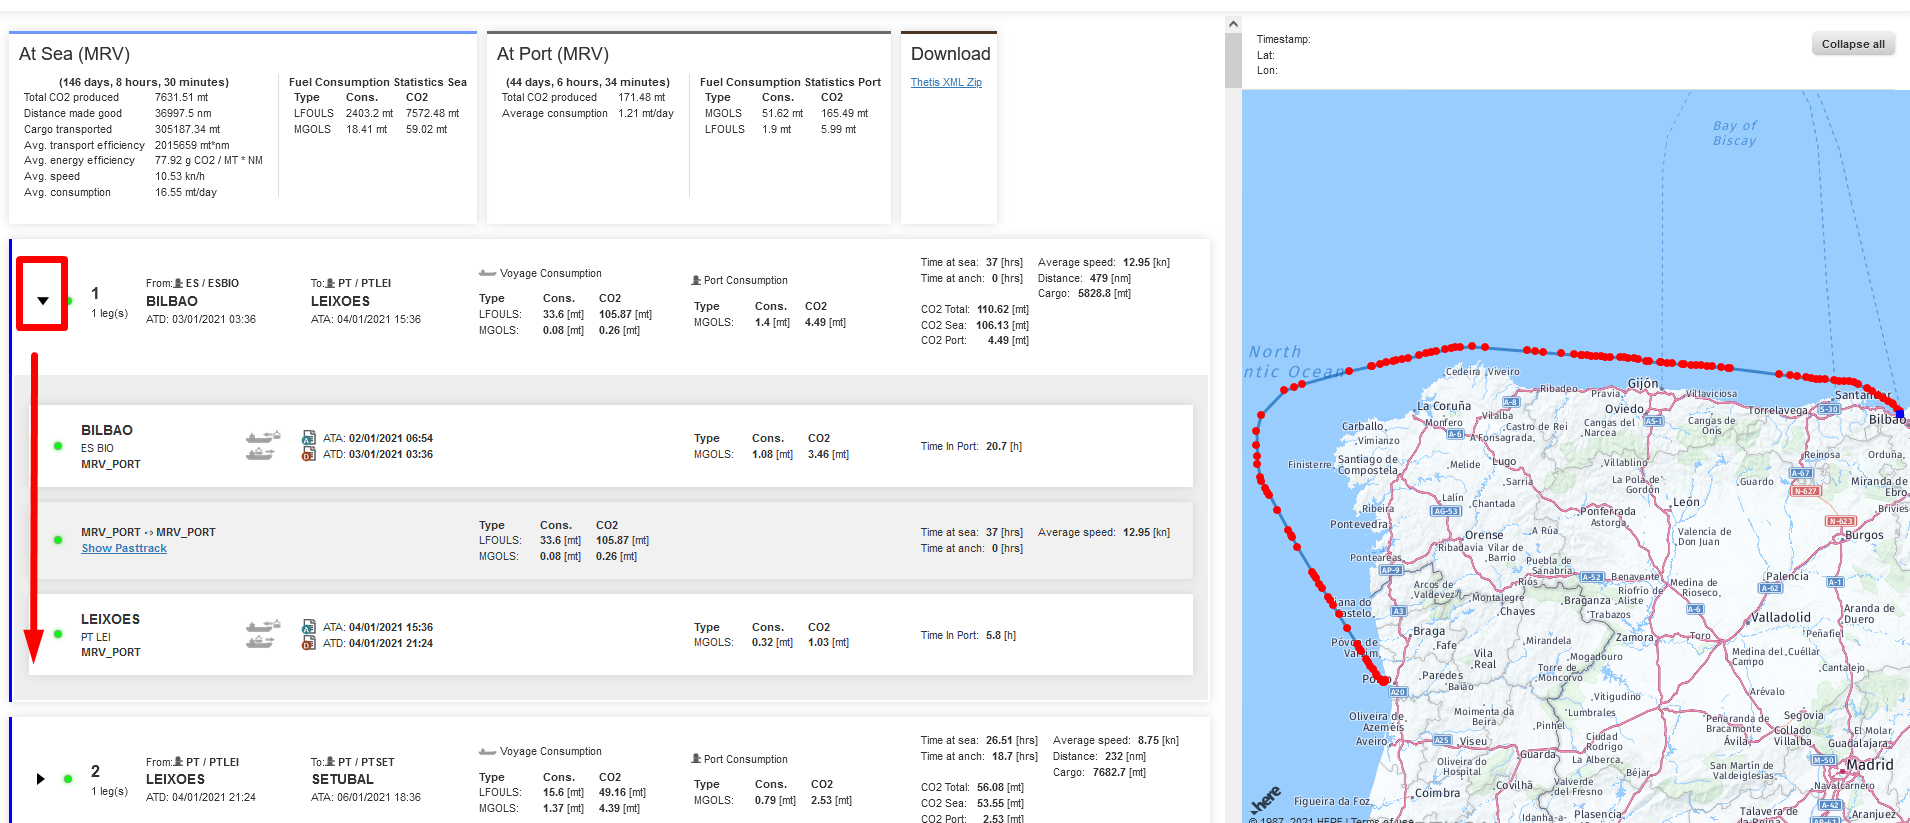
Task: Click green status dot of MRV_PORT leg
Action: pos(58,540)
